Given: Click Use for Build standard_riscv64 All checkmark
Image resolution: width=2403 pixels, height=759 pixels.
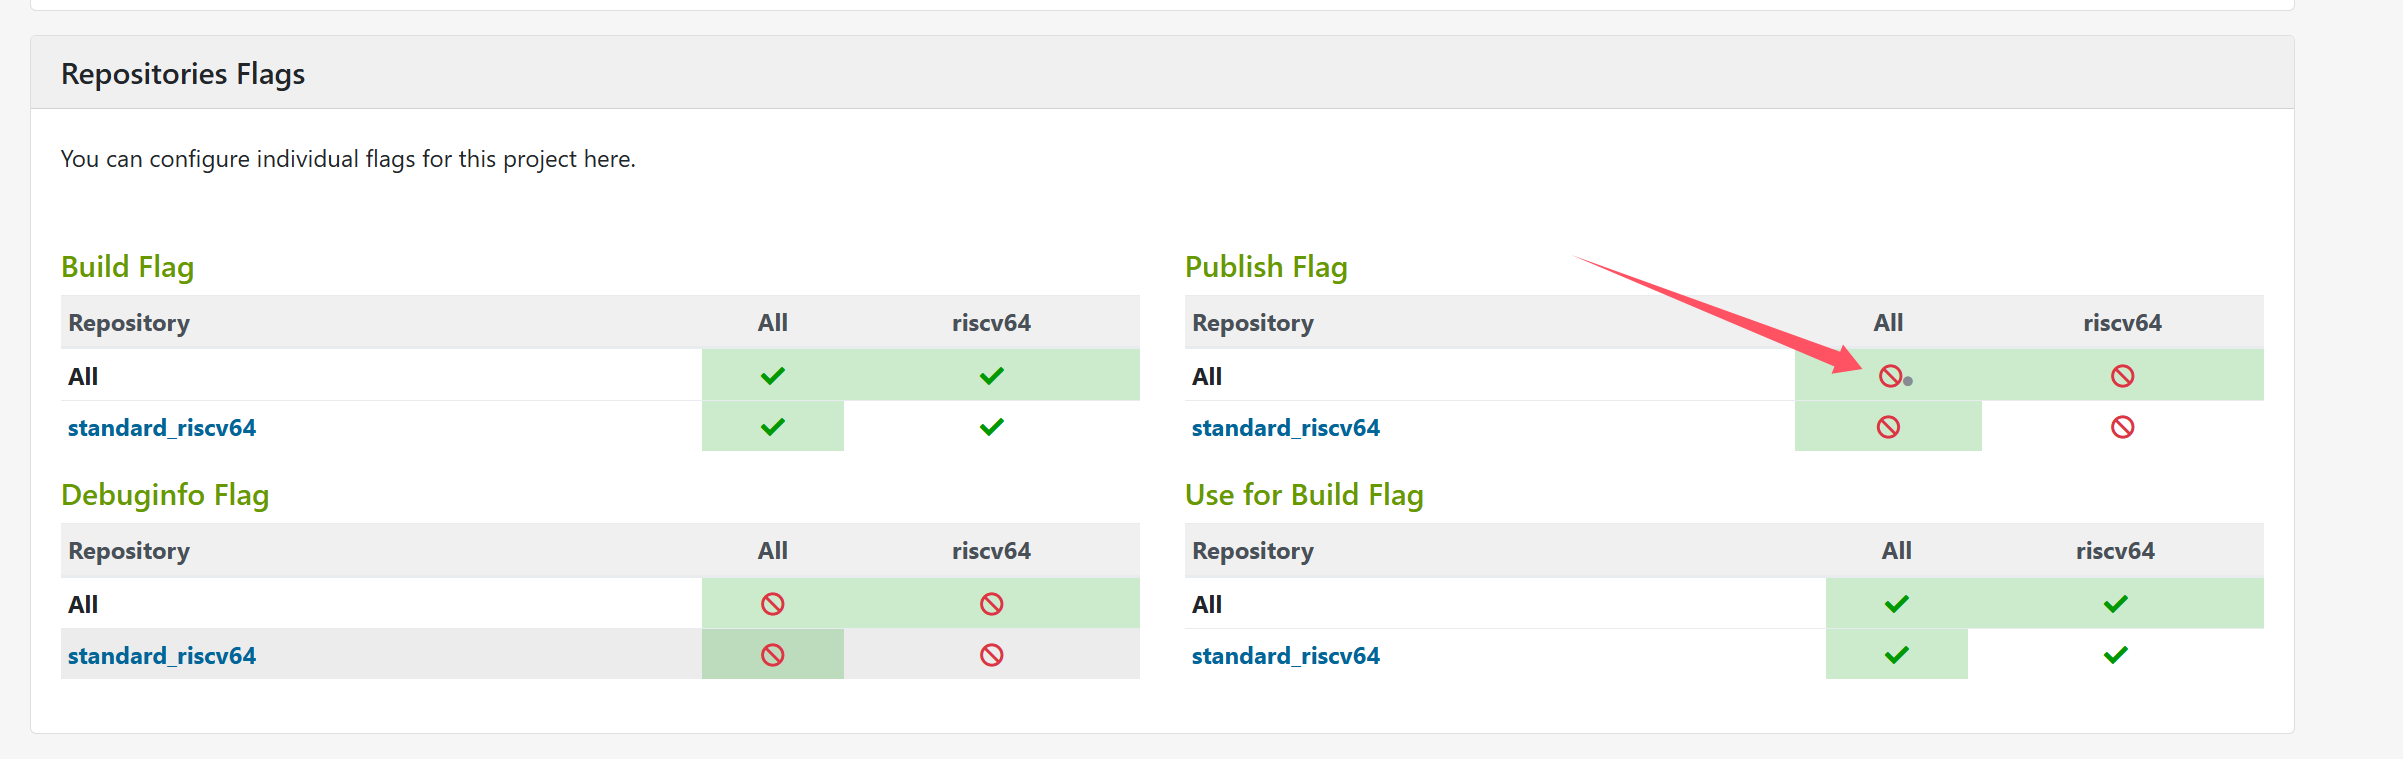Looking at the screenshot, I should (1896, 655).
